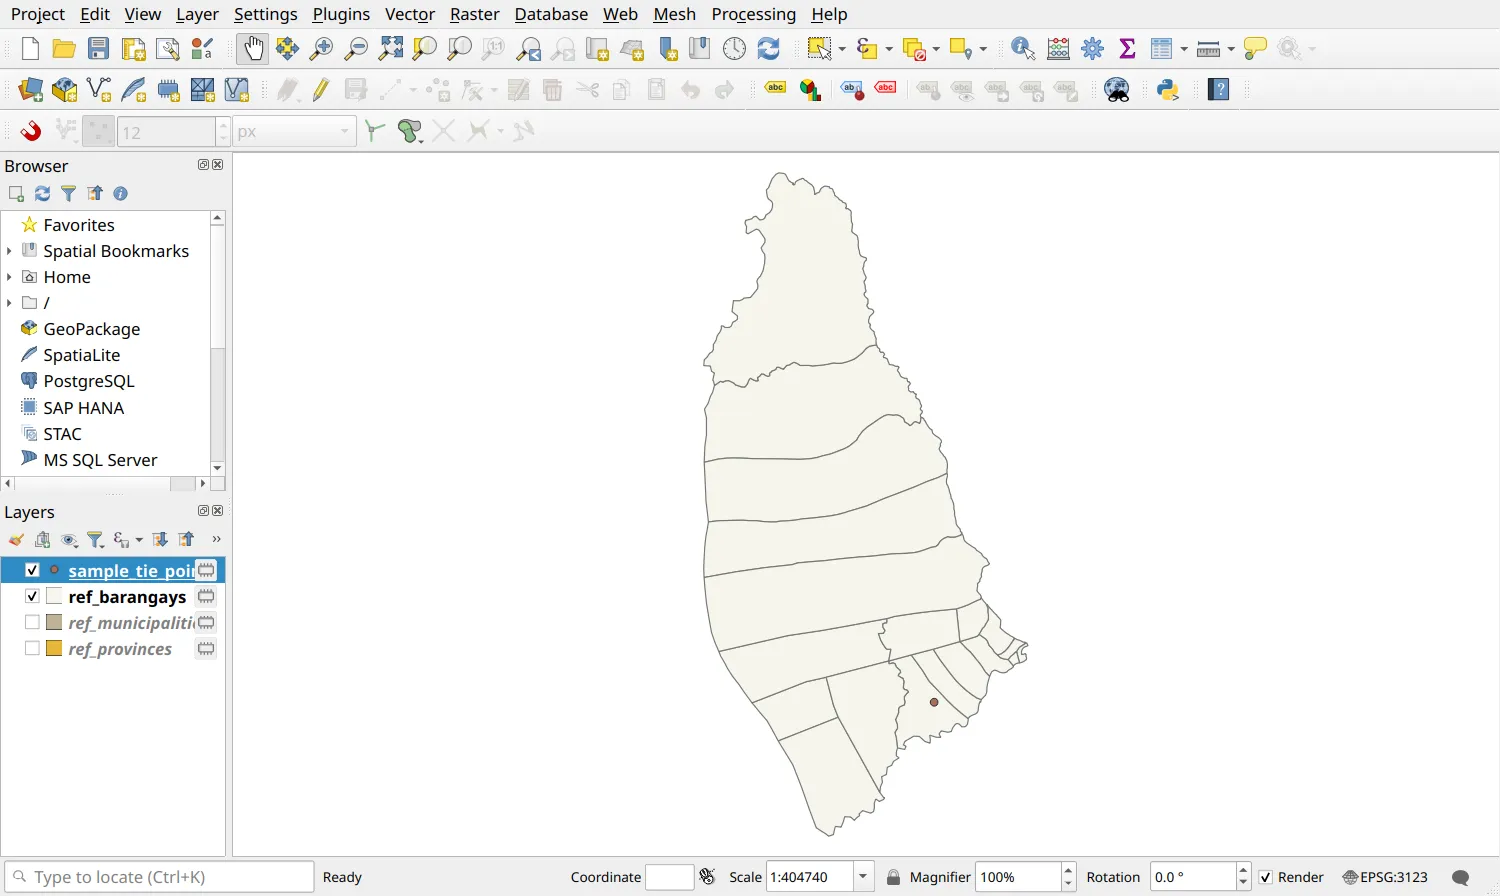1500x896 pixels.
Task: Expand the Home tree node
Action: (9, 277)
